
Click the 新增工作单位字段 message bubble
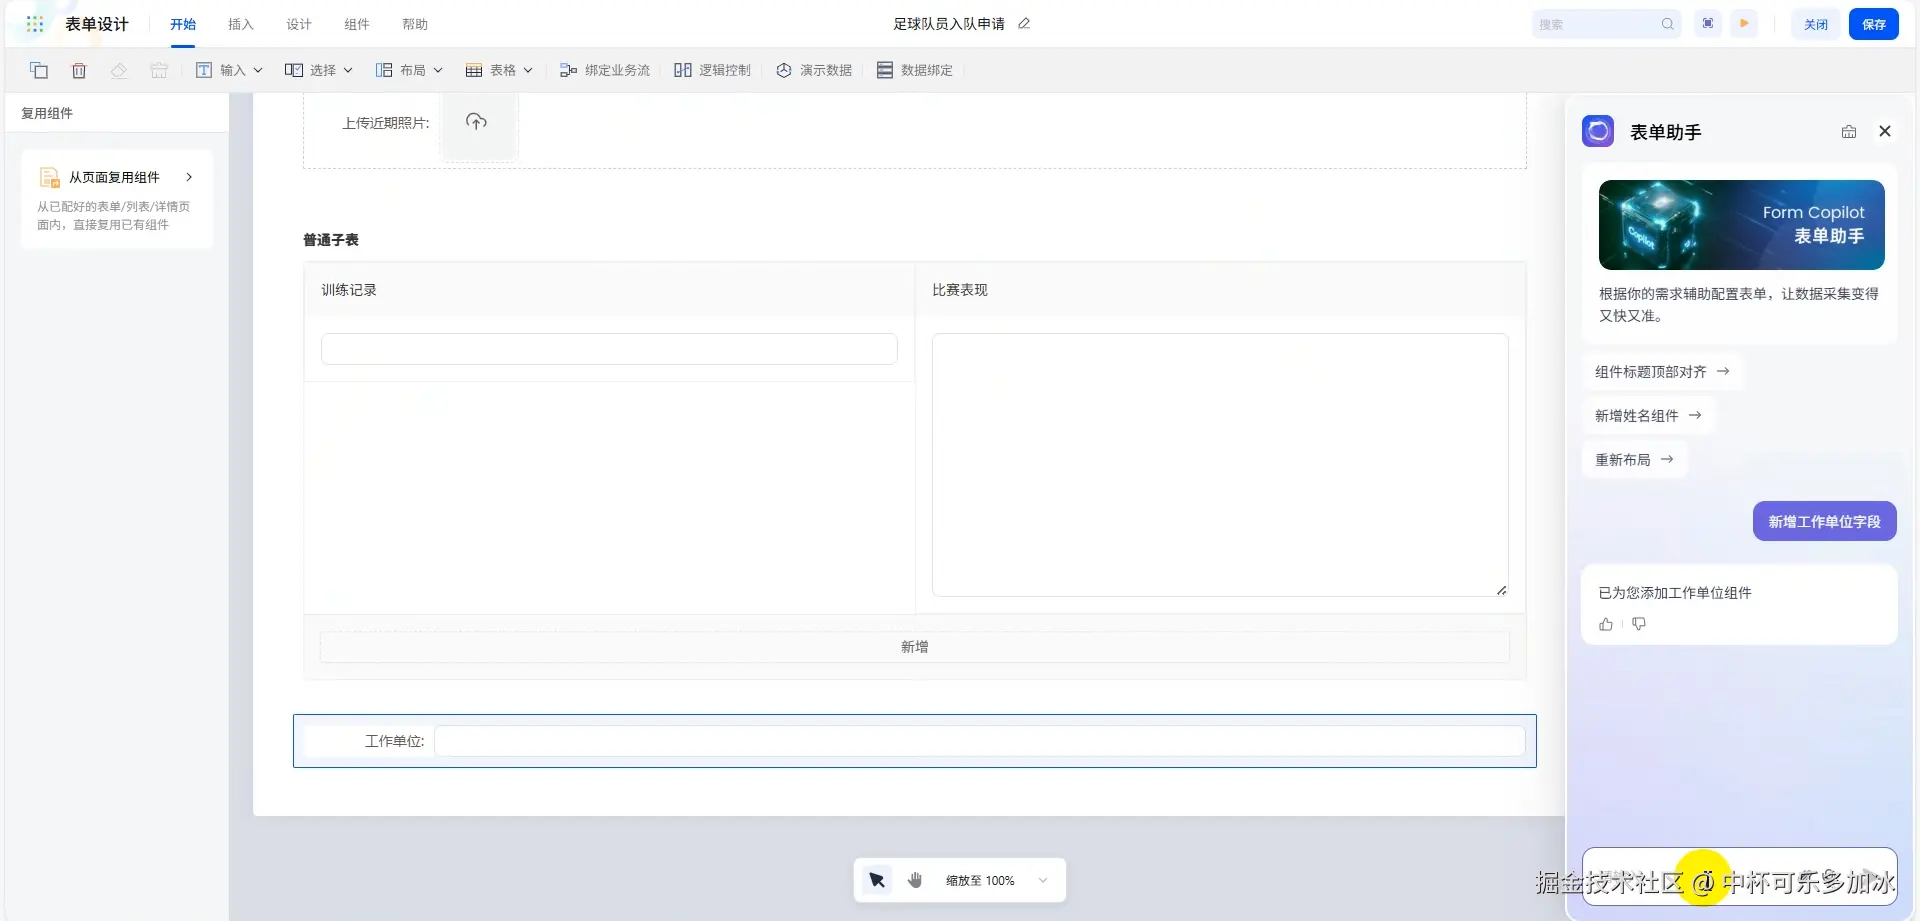(1824, 521)
